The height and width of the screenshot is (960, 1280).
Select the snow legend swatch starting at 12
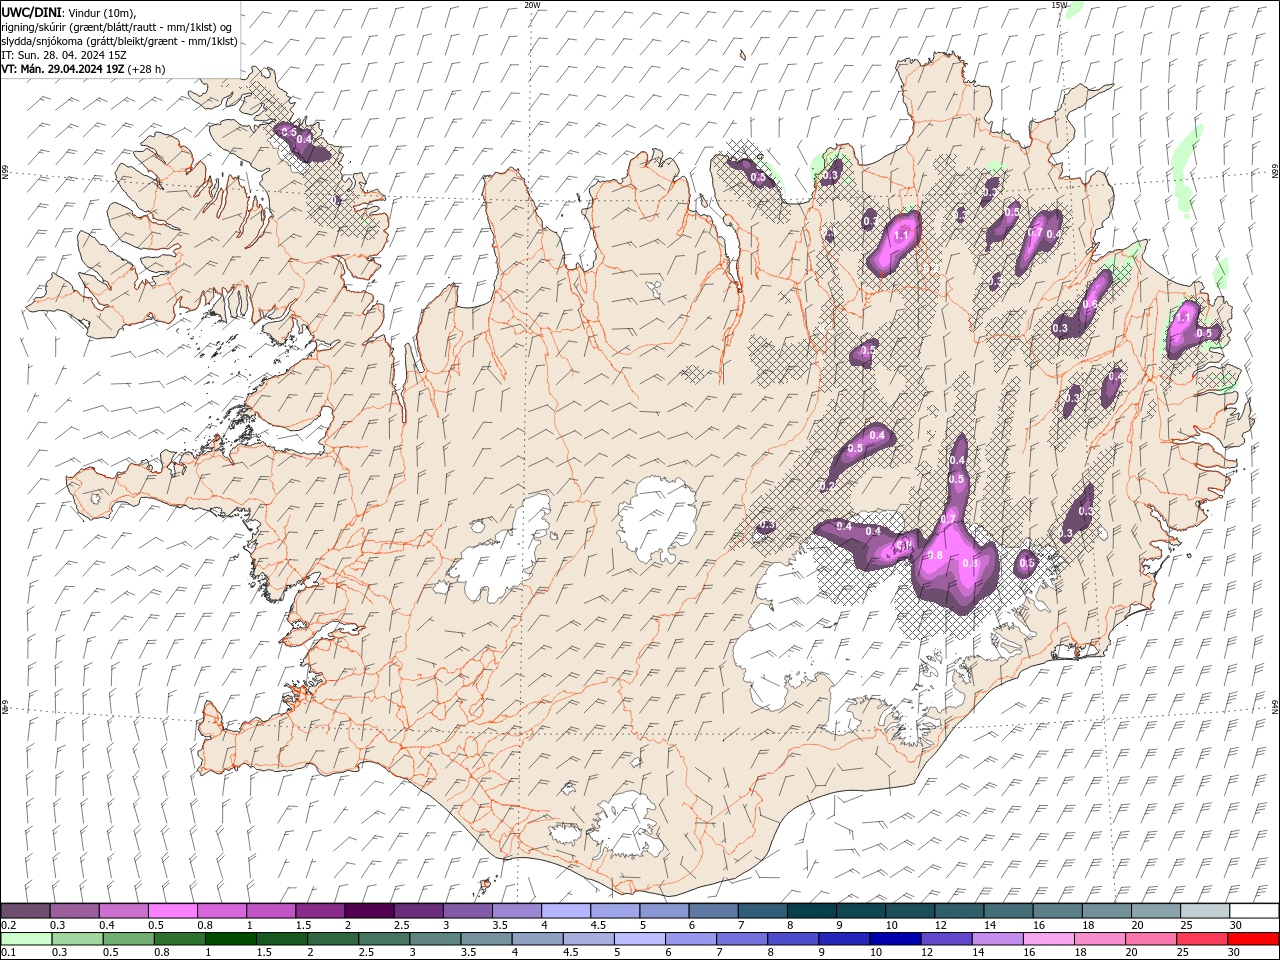coord(959,910)
